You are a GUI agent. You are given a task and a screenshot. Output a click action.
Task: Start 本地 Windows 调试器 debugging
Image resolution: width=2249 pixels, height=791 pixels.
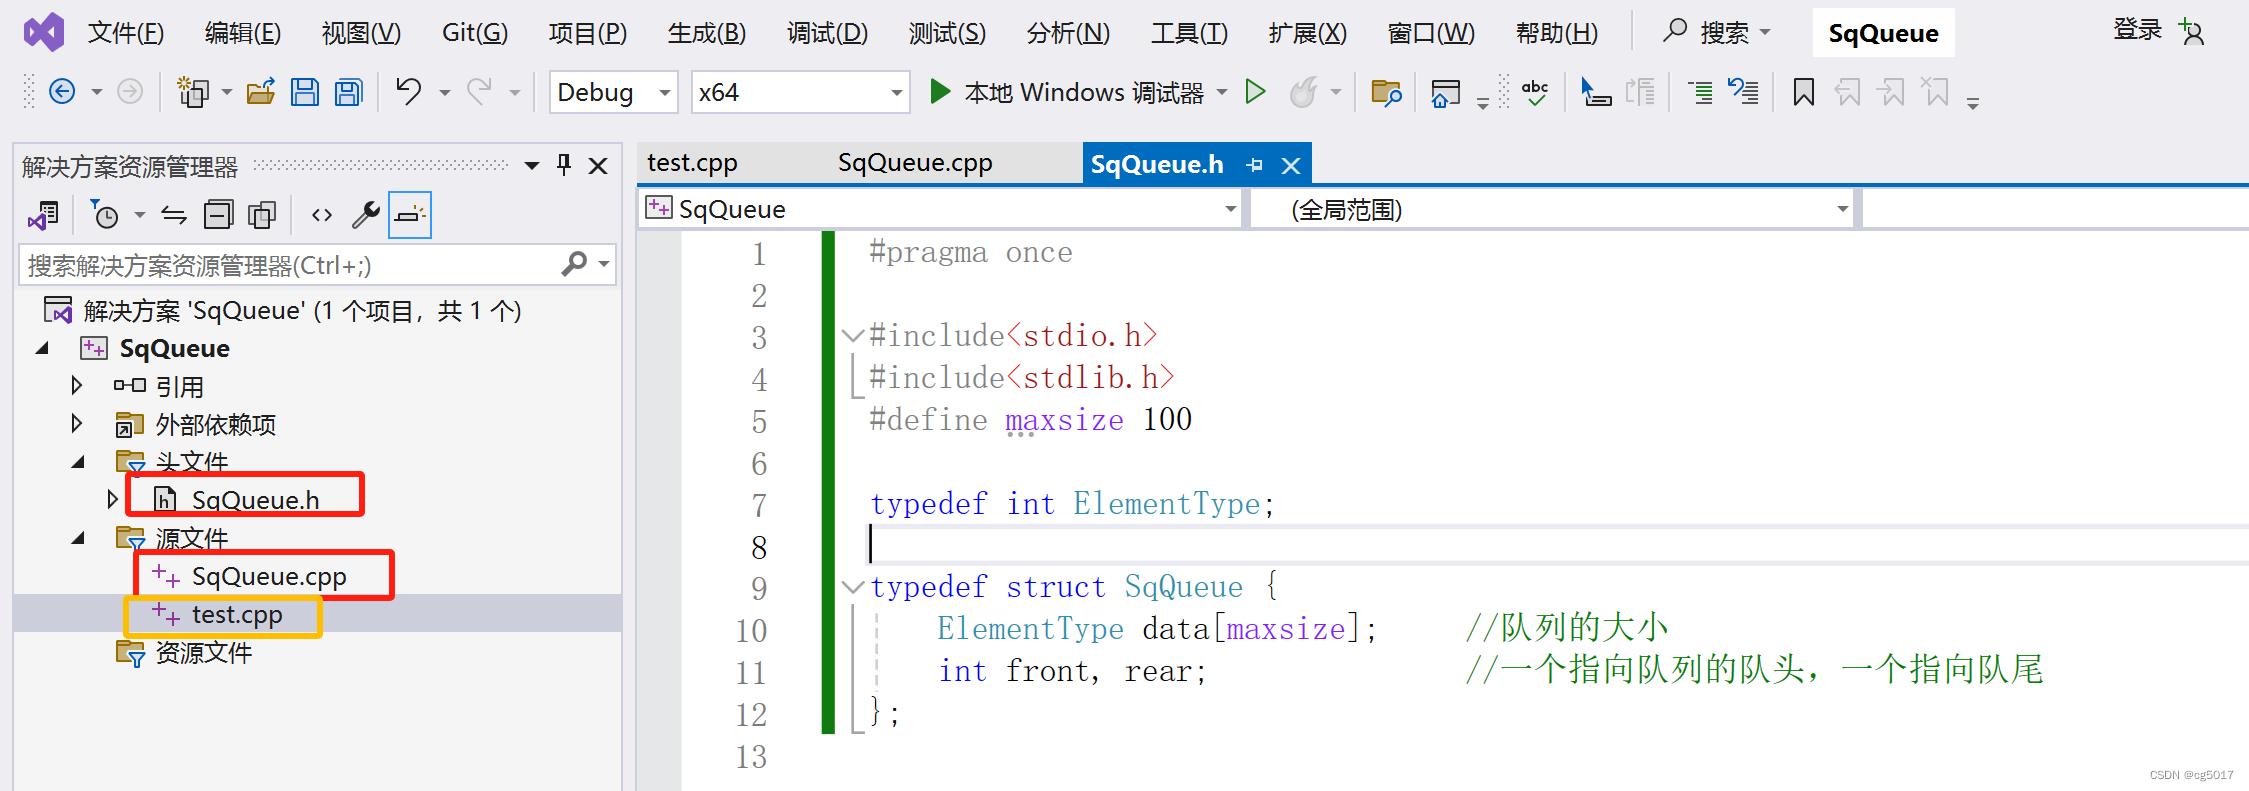click(1066, 92)
